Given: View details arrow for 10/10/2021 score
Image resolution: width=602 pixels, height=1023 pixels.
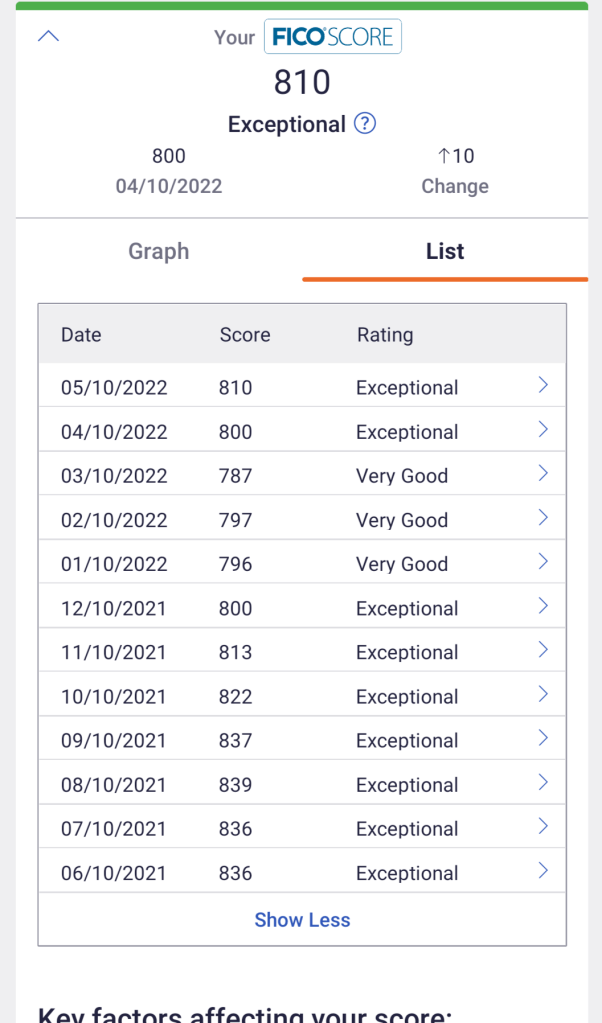Looking at the screenshot, I should (543, 694).
